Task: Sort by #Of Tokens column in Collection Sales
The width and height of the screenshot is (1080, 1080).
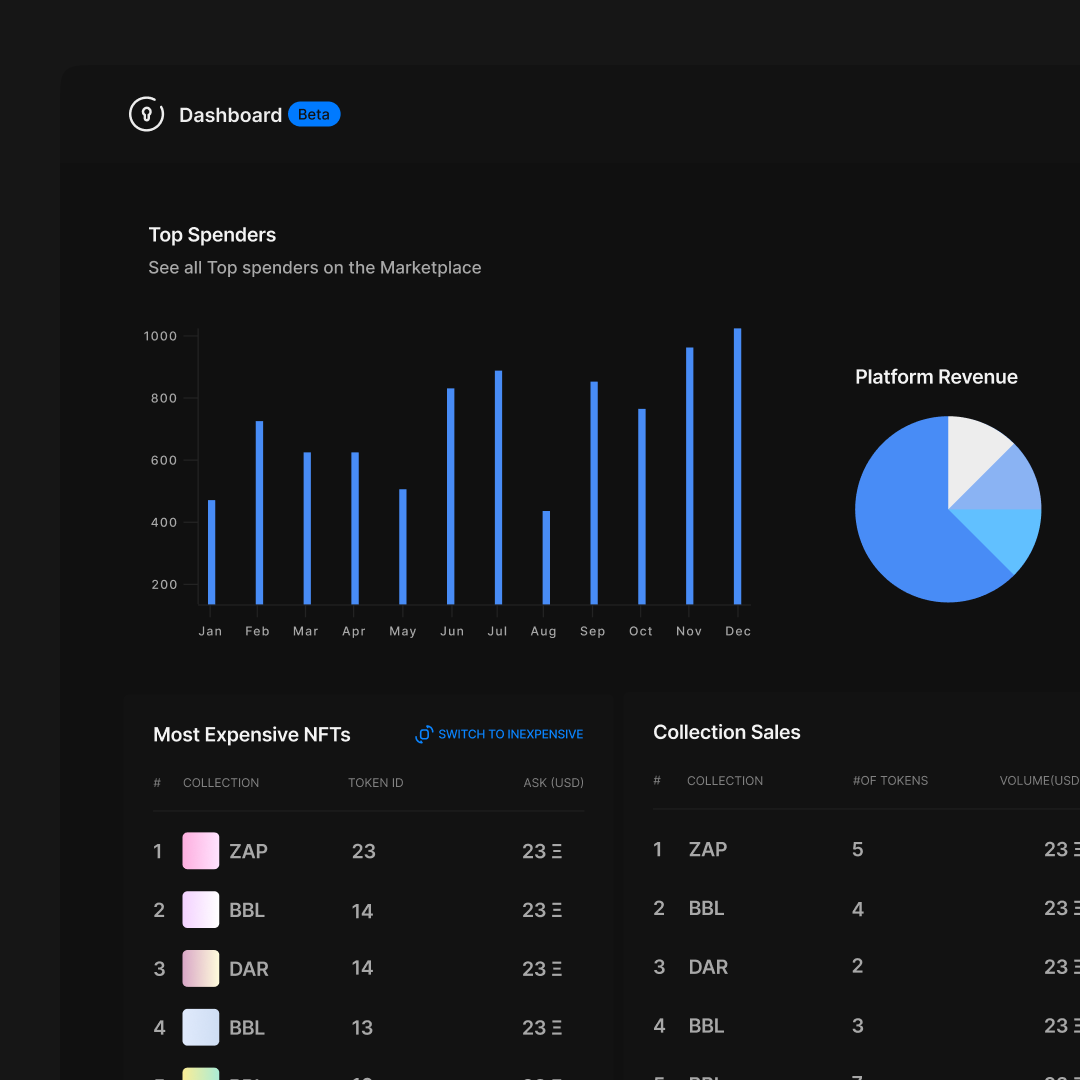Action: click(x=890, y=781)
